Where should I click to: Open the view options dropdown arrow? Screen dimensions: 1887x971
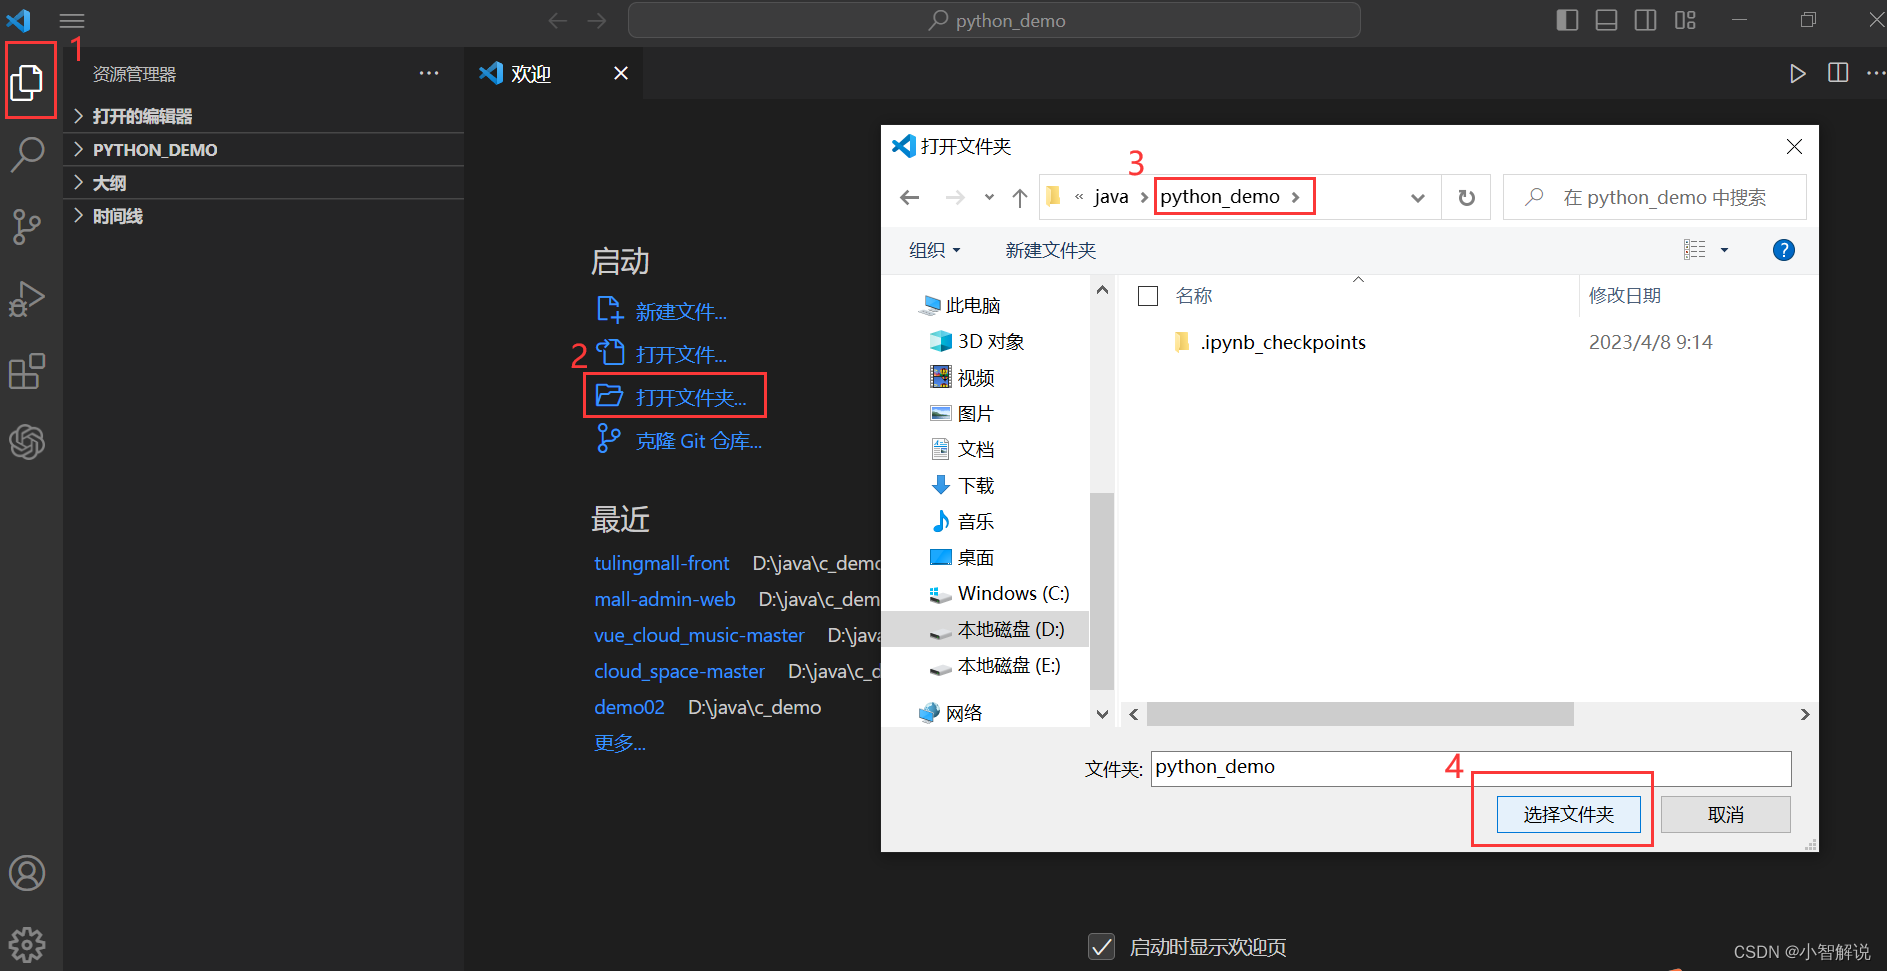pyautogui.click(x=1724, y=250)
